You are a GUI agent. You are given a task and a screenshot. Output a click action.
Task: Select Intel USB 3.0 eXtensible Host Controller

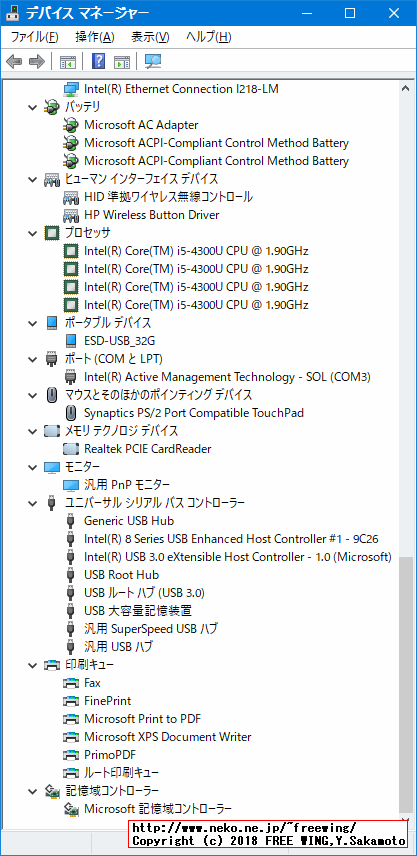click(238, 557)
